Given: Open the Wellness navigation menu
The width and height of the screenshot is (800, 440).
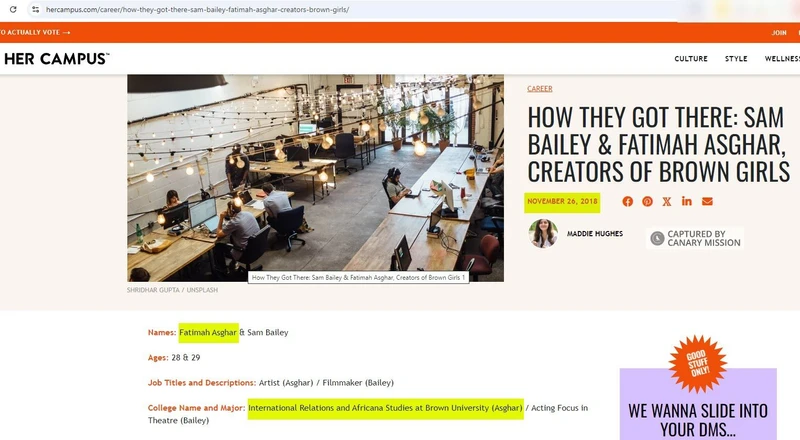Looking at the screenshot, I should point(781,59).
